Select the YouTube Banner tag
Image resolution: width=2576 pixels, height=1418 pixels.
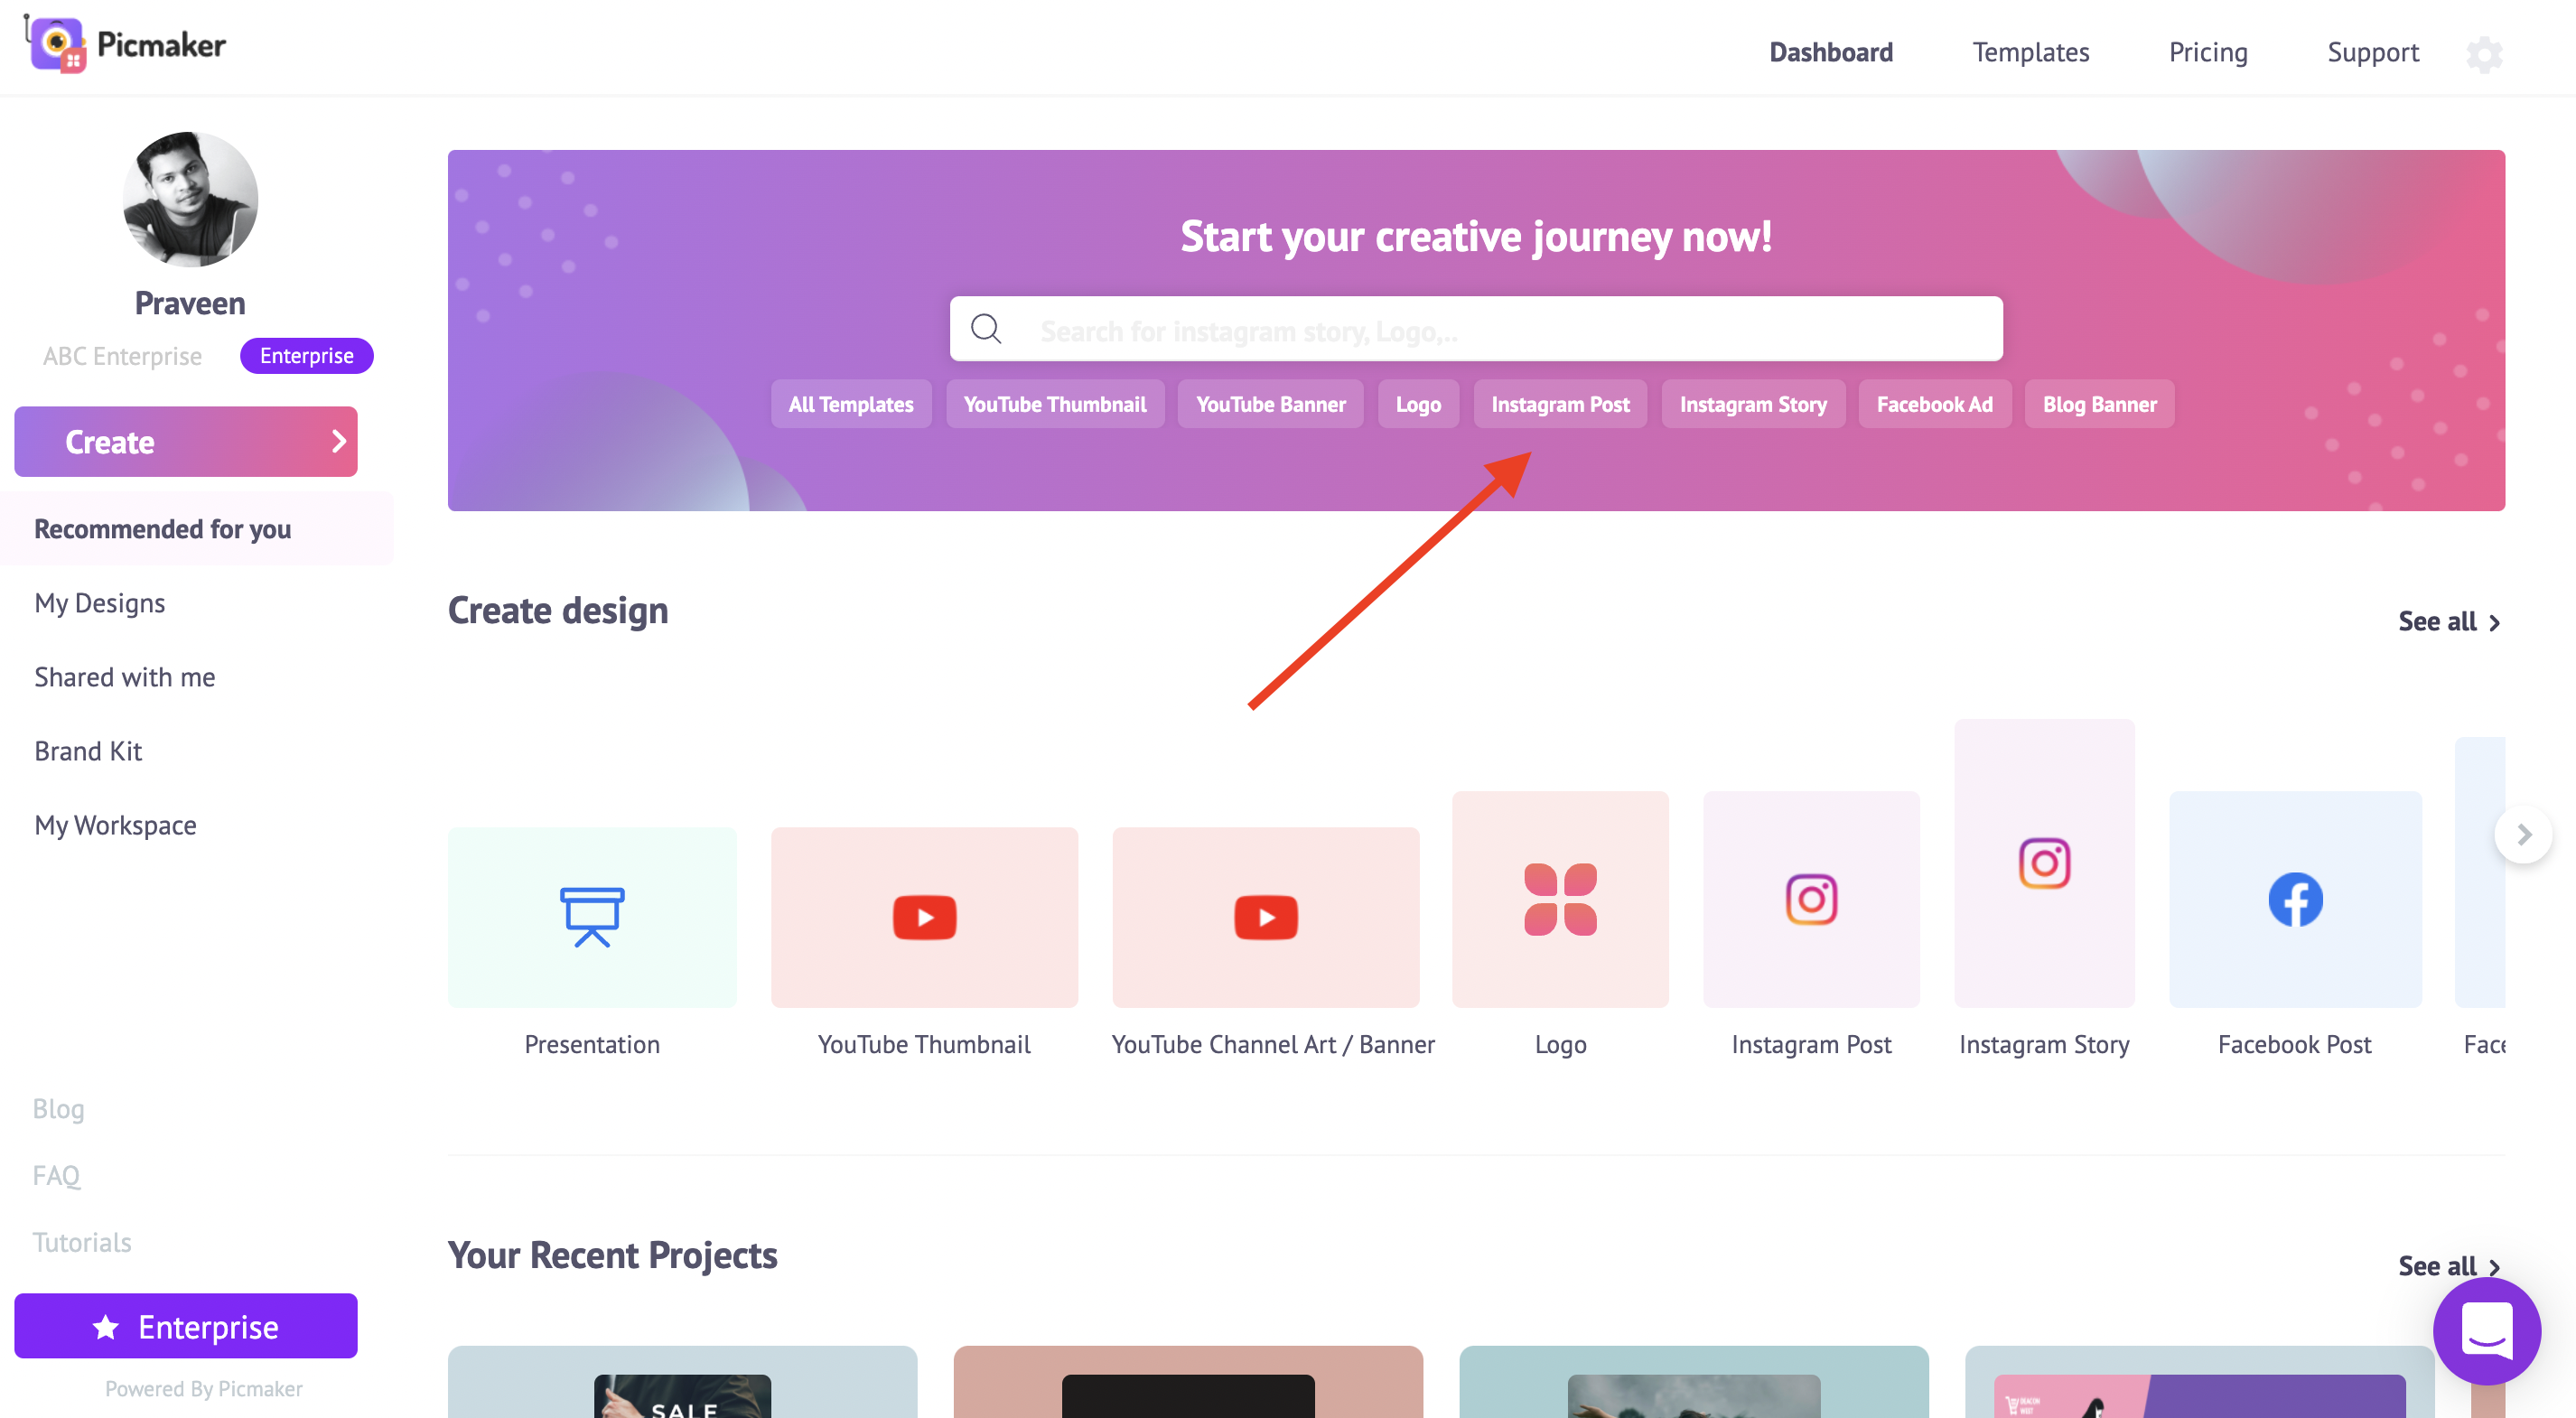point(1270,404)
